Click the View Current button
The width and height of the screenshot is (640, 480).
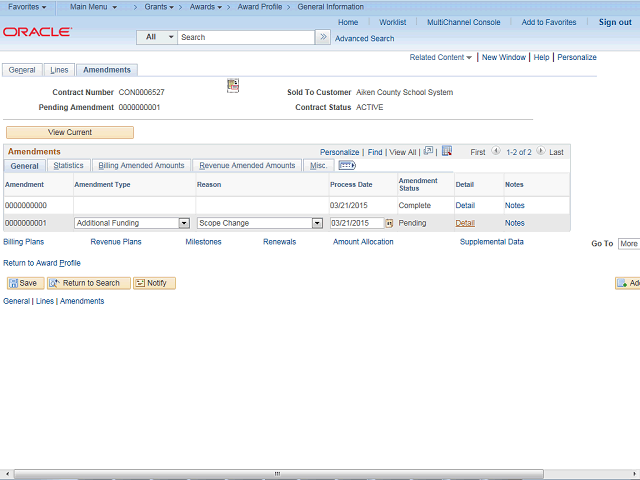70,132
